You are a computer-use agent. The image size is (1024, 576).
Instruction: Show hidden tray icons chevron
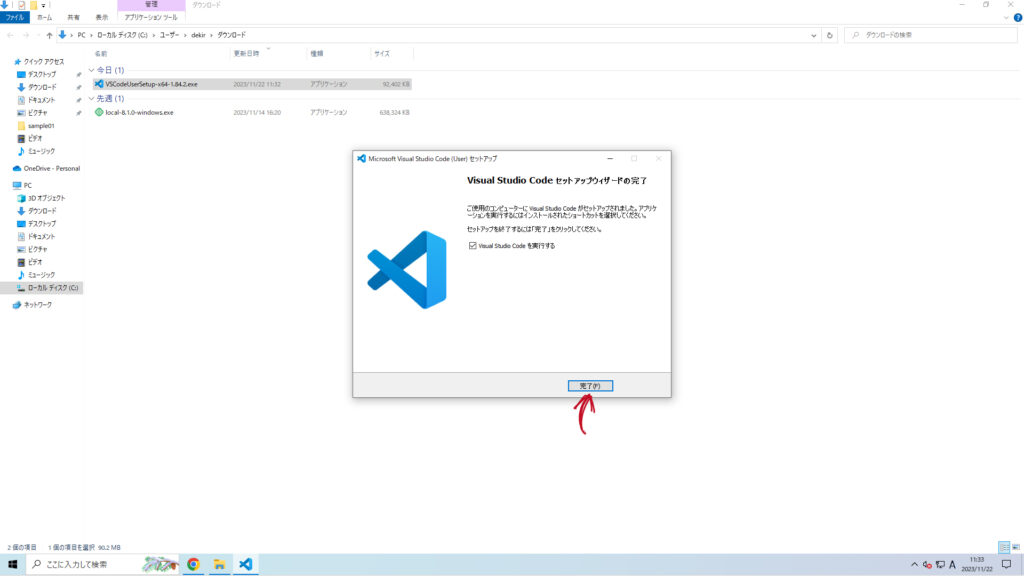914,565
